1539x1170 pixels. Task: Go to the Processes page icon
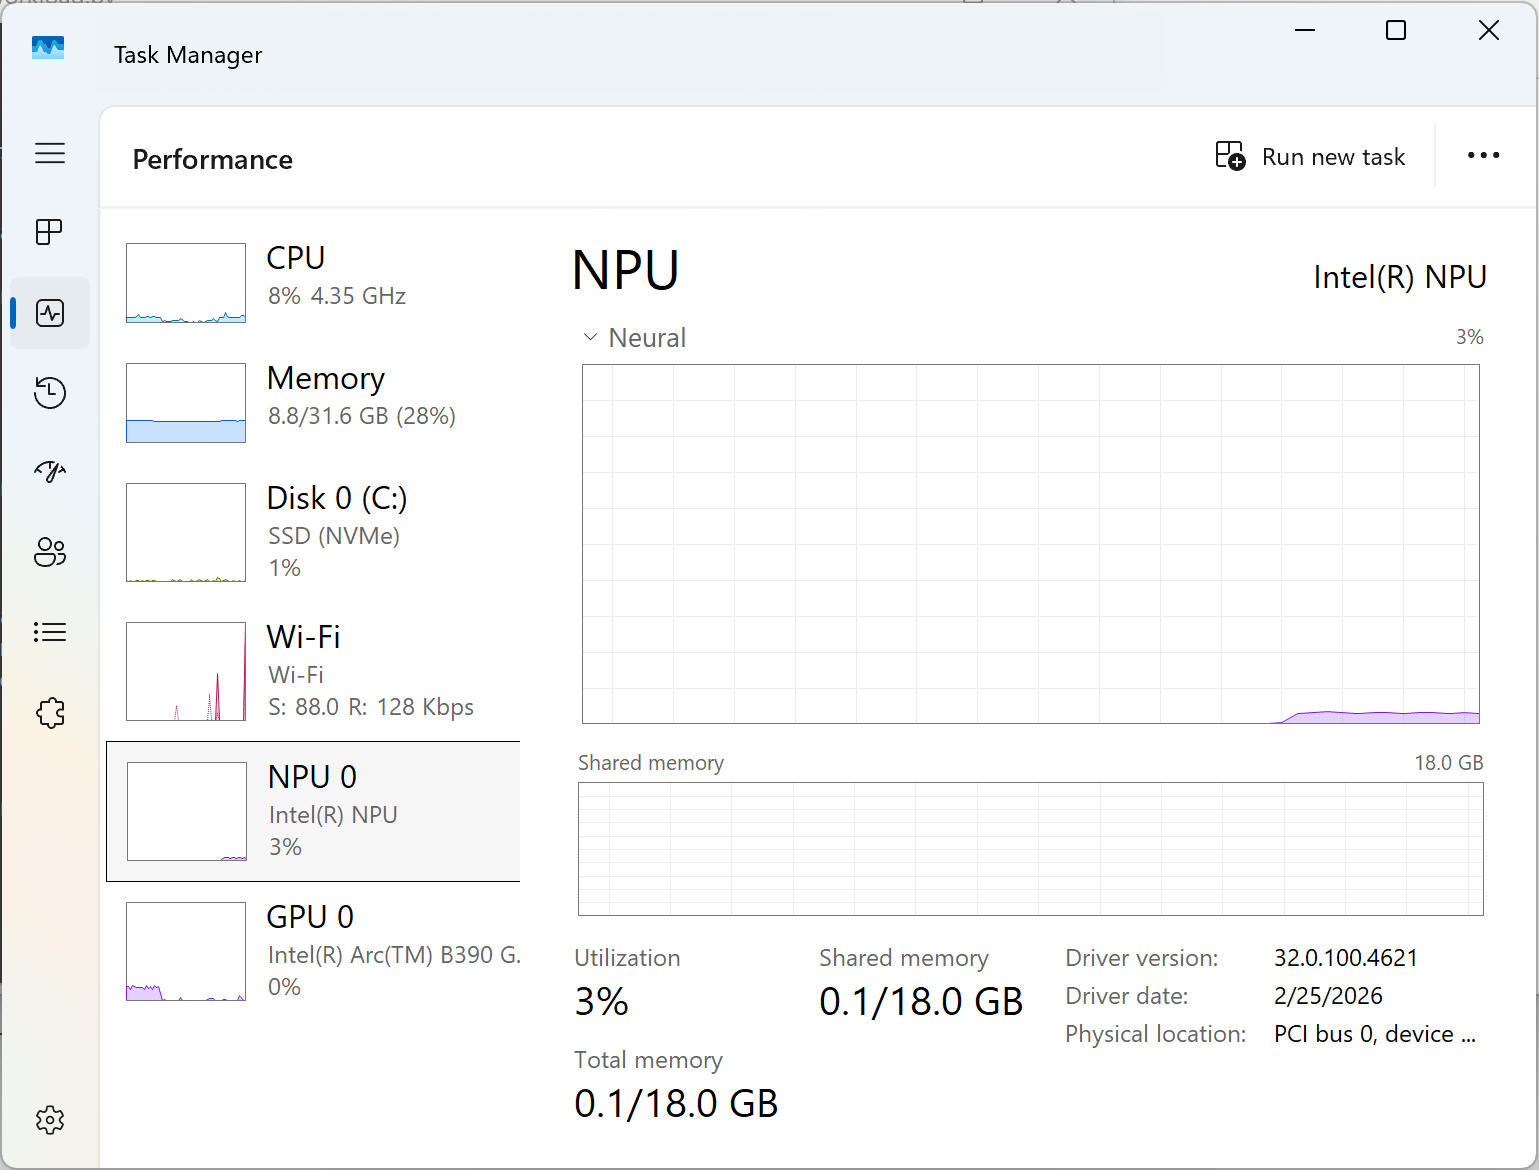coord(49,232)
